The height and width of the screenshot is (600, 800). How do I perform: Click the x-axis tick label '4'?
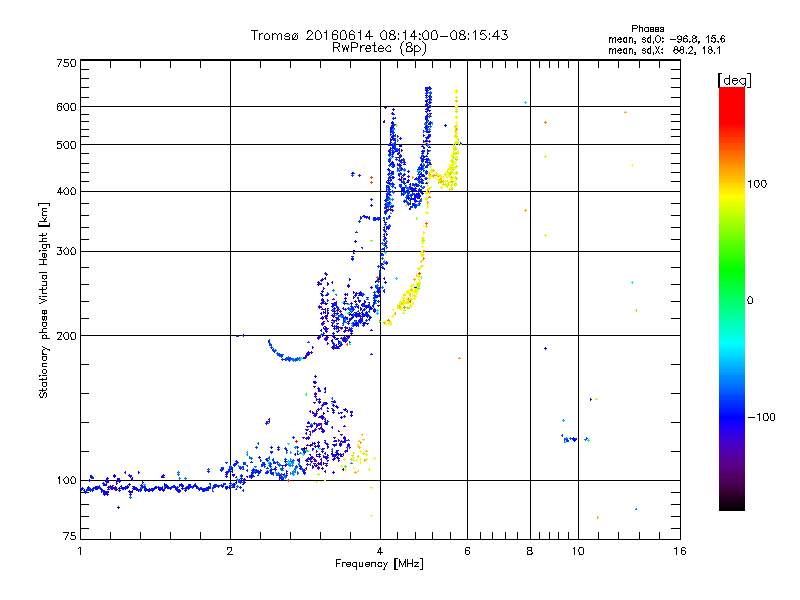[380, 551]
